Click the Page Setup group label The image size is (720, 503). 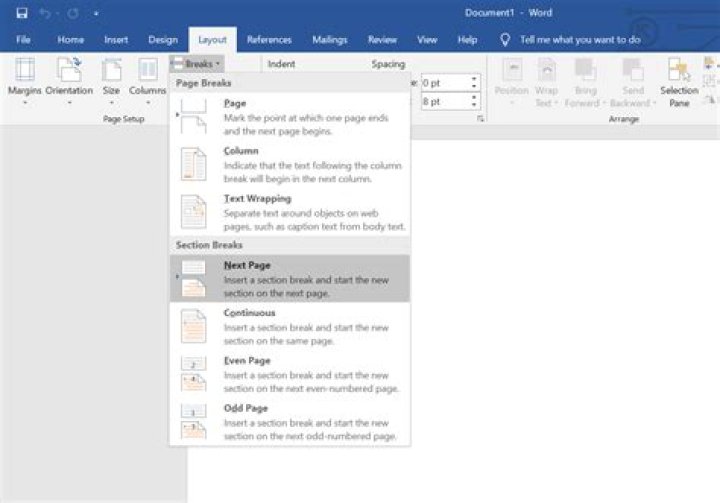click(124, 119)
